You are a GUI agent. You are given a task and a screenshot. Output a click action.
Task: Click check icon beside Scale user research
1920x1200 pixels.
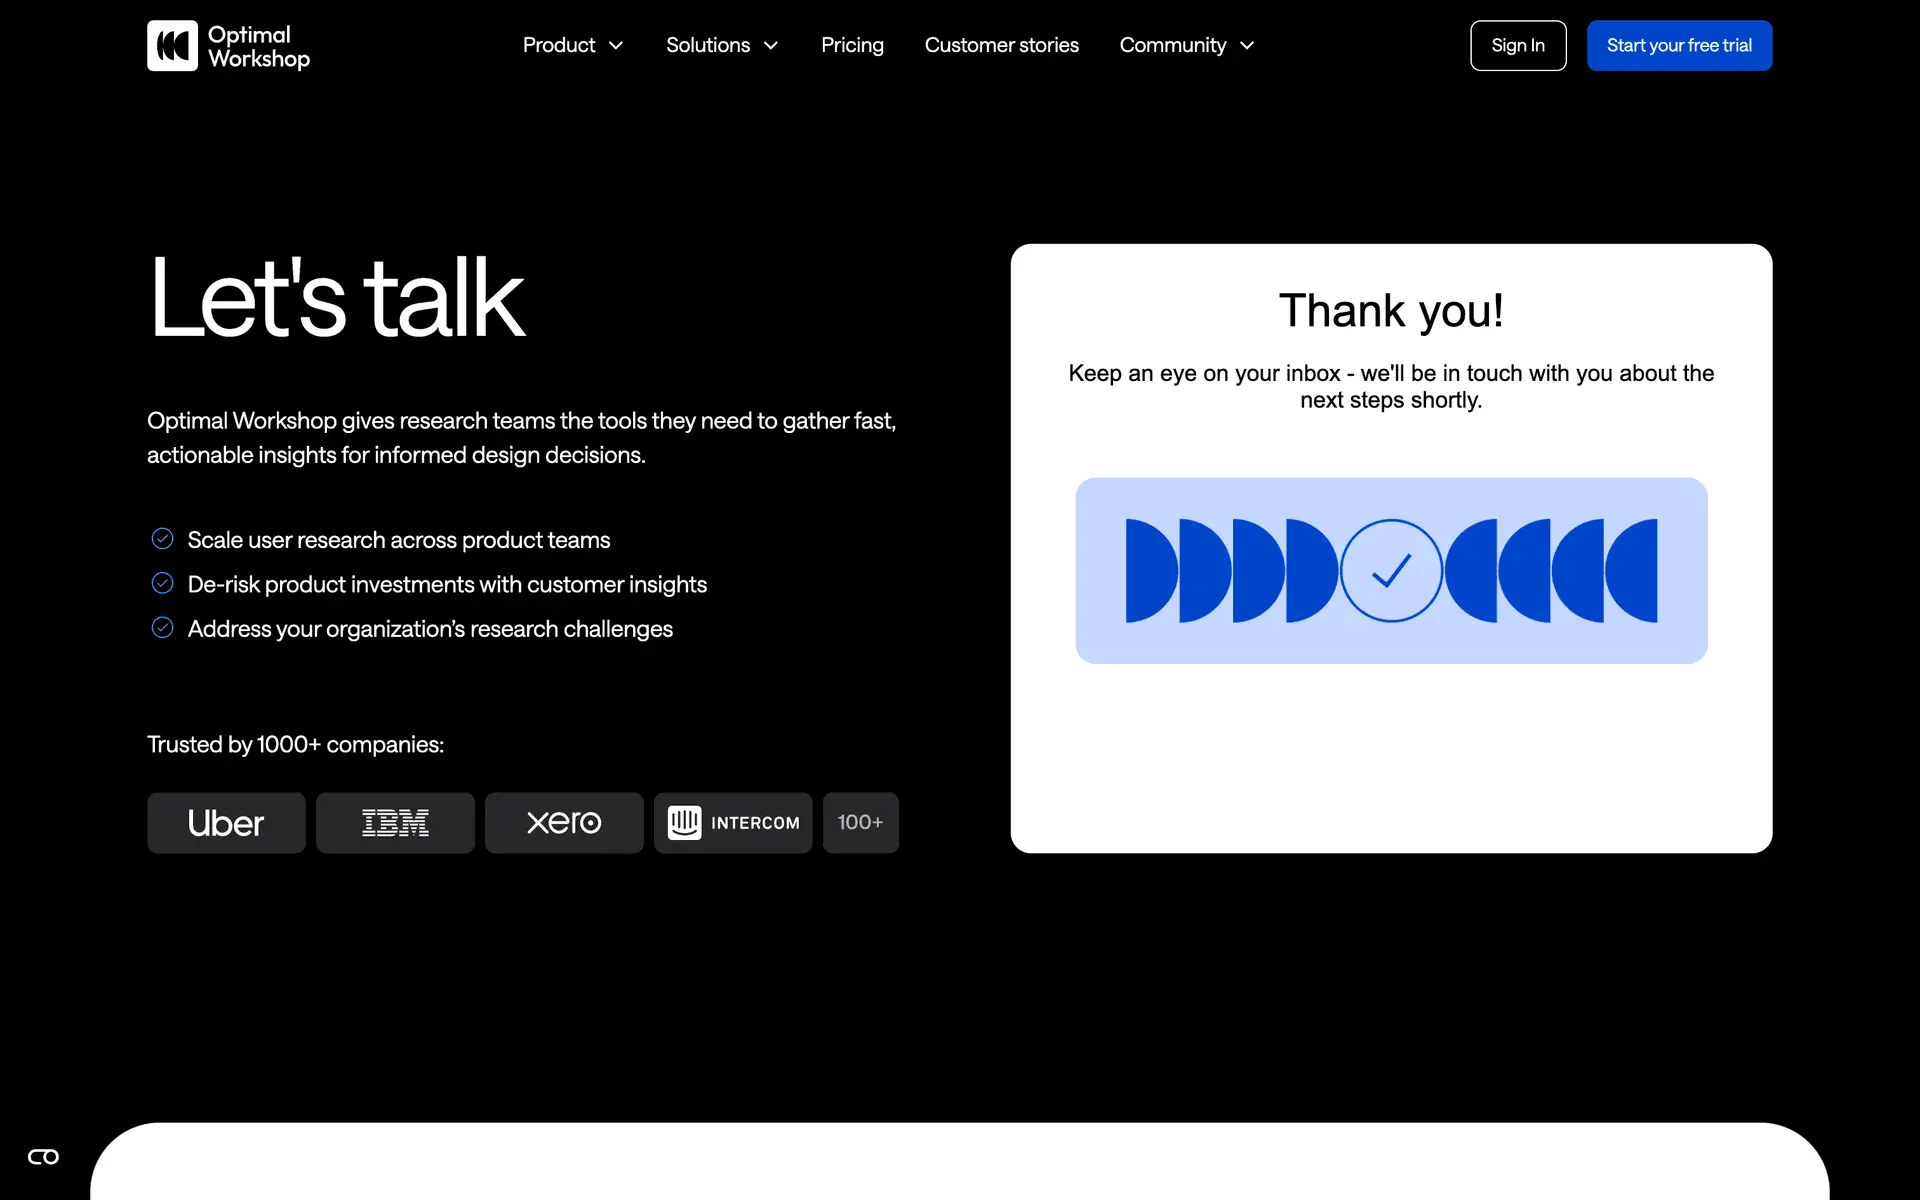click(162, 539)
